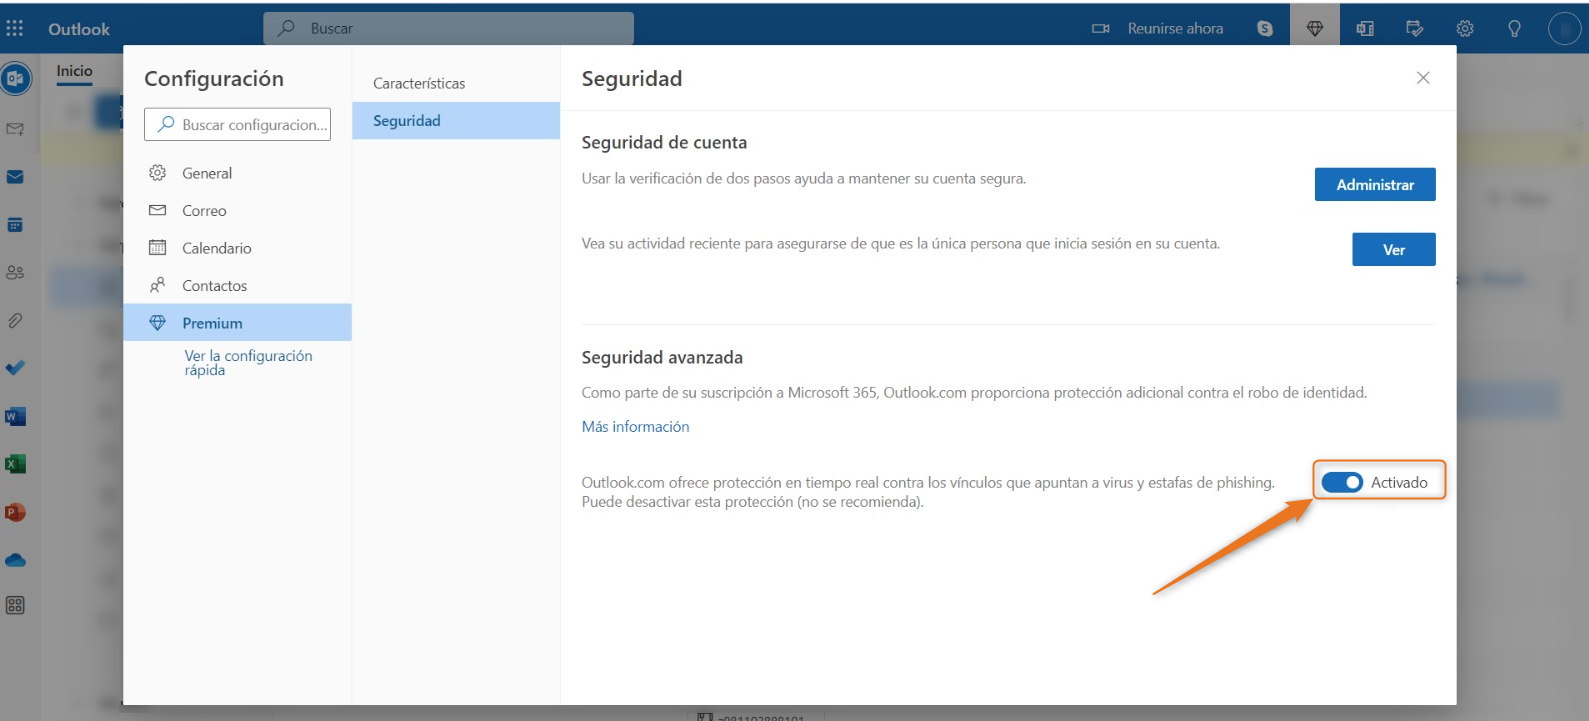Open the account profile avatar
1589x721 pixels.
click(1563, 28)
